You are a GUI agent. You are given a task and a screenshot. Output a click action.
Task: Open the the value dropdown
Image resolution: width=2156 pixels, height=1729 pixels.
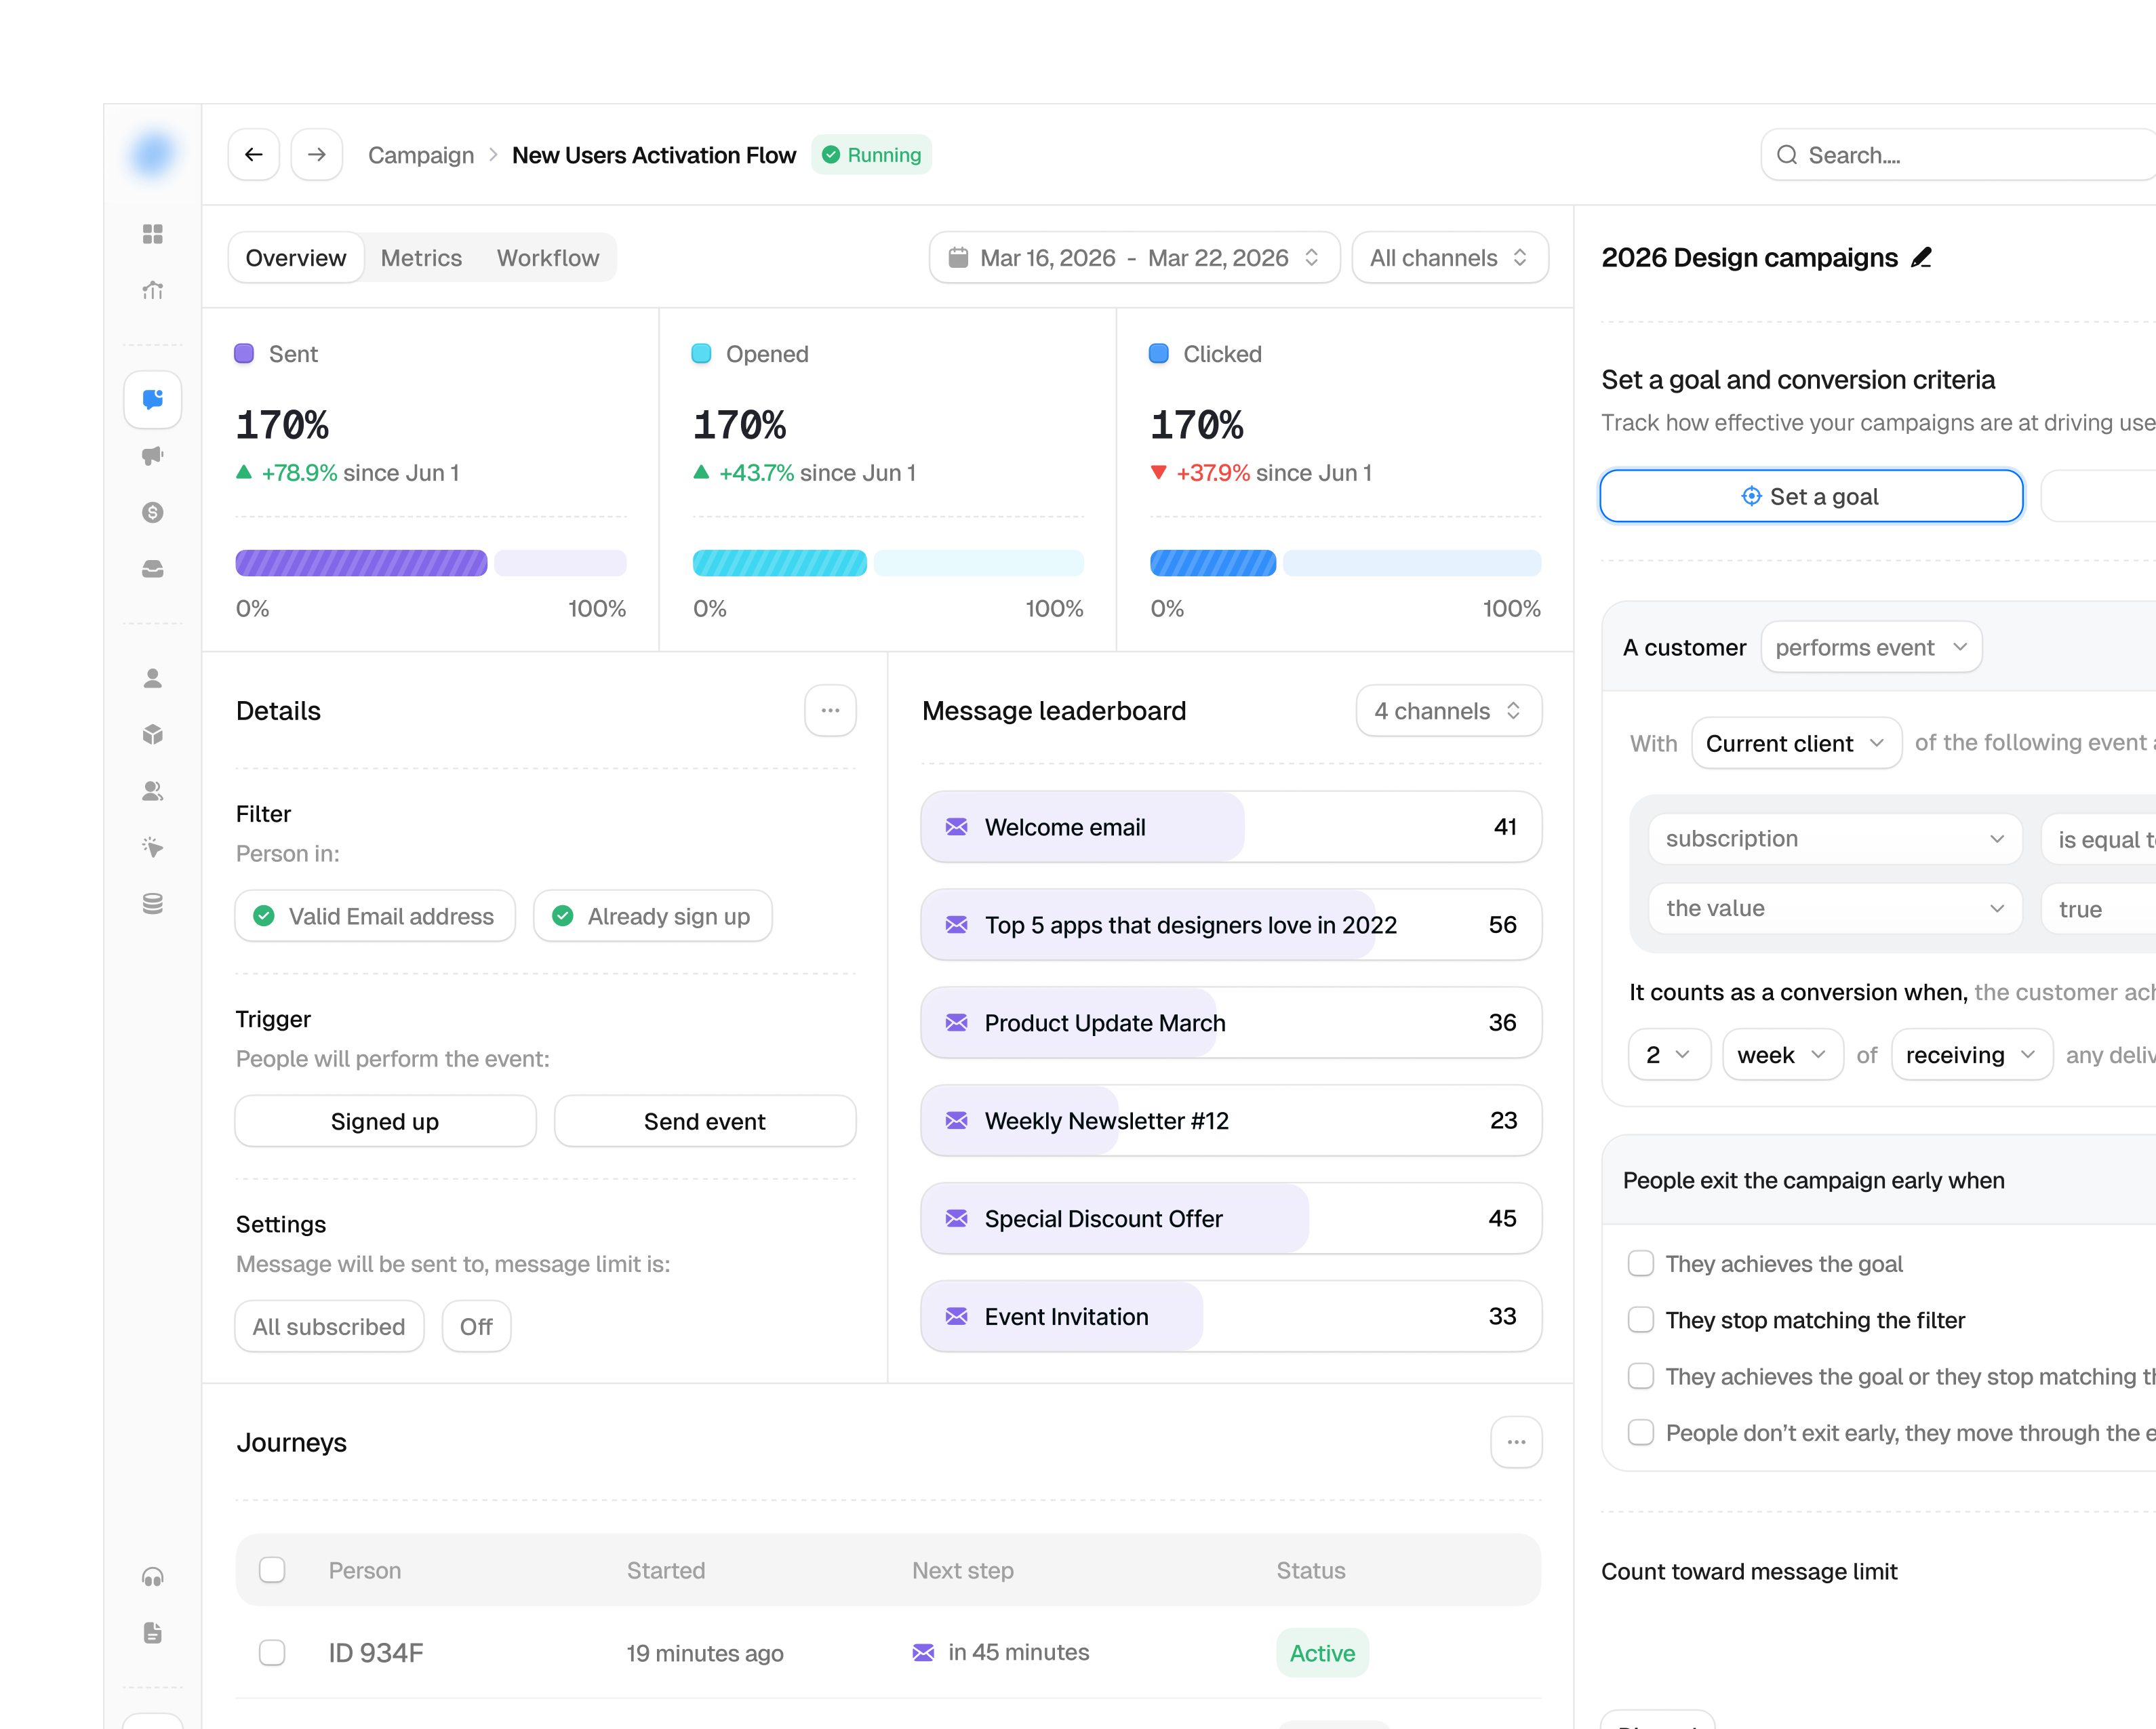click(1835, 909)
